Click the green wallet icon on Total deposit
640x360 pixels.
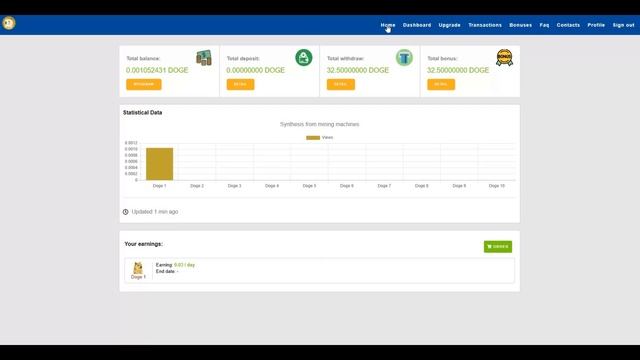pos(304,58)
